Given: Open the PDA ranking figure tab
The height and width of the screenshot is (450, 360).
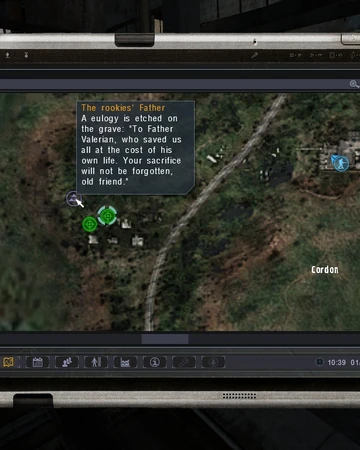Looking at the screenshot, I should pyautogui.click(x=96, y=362).
